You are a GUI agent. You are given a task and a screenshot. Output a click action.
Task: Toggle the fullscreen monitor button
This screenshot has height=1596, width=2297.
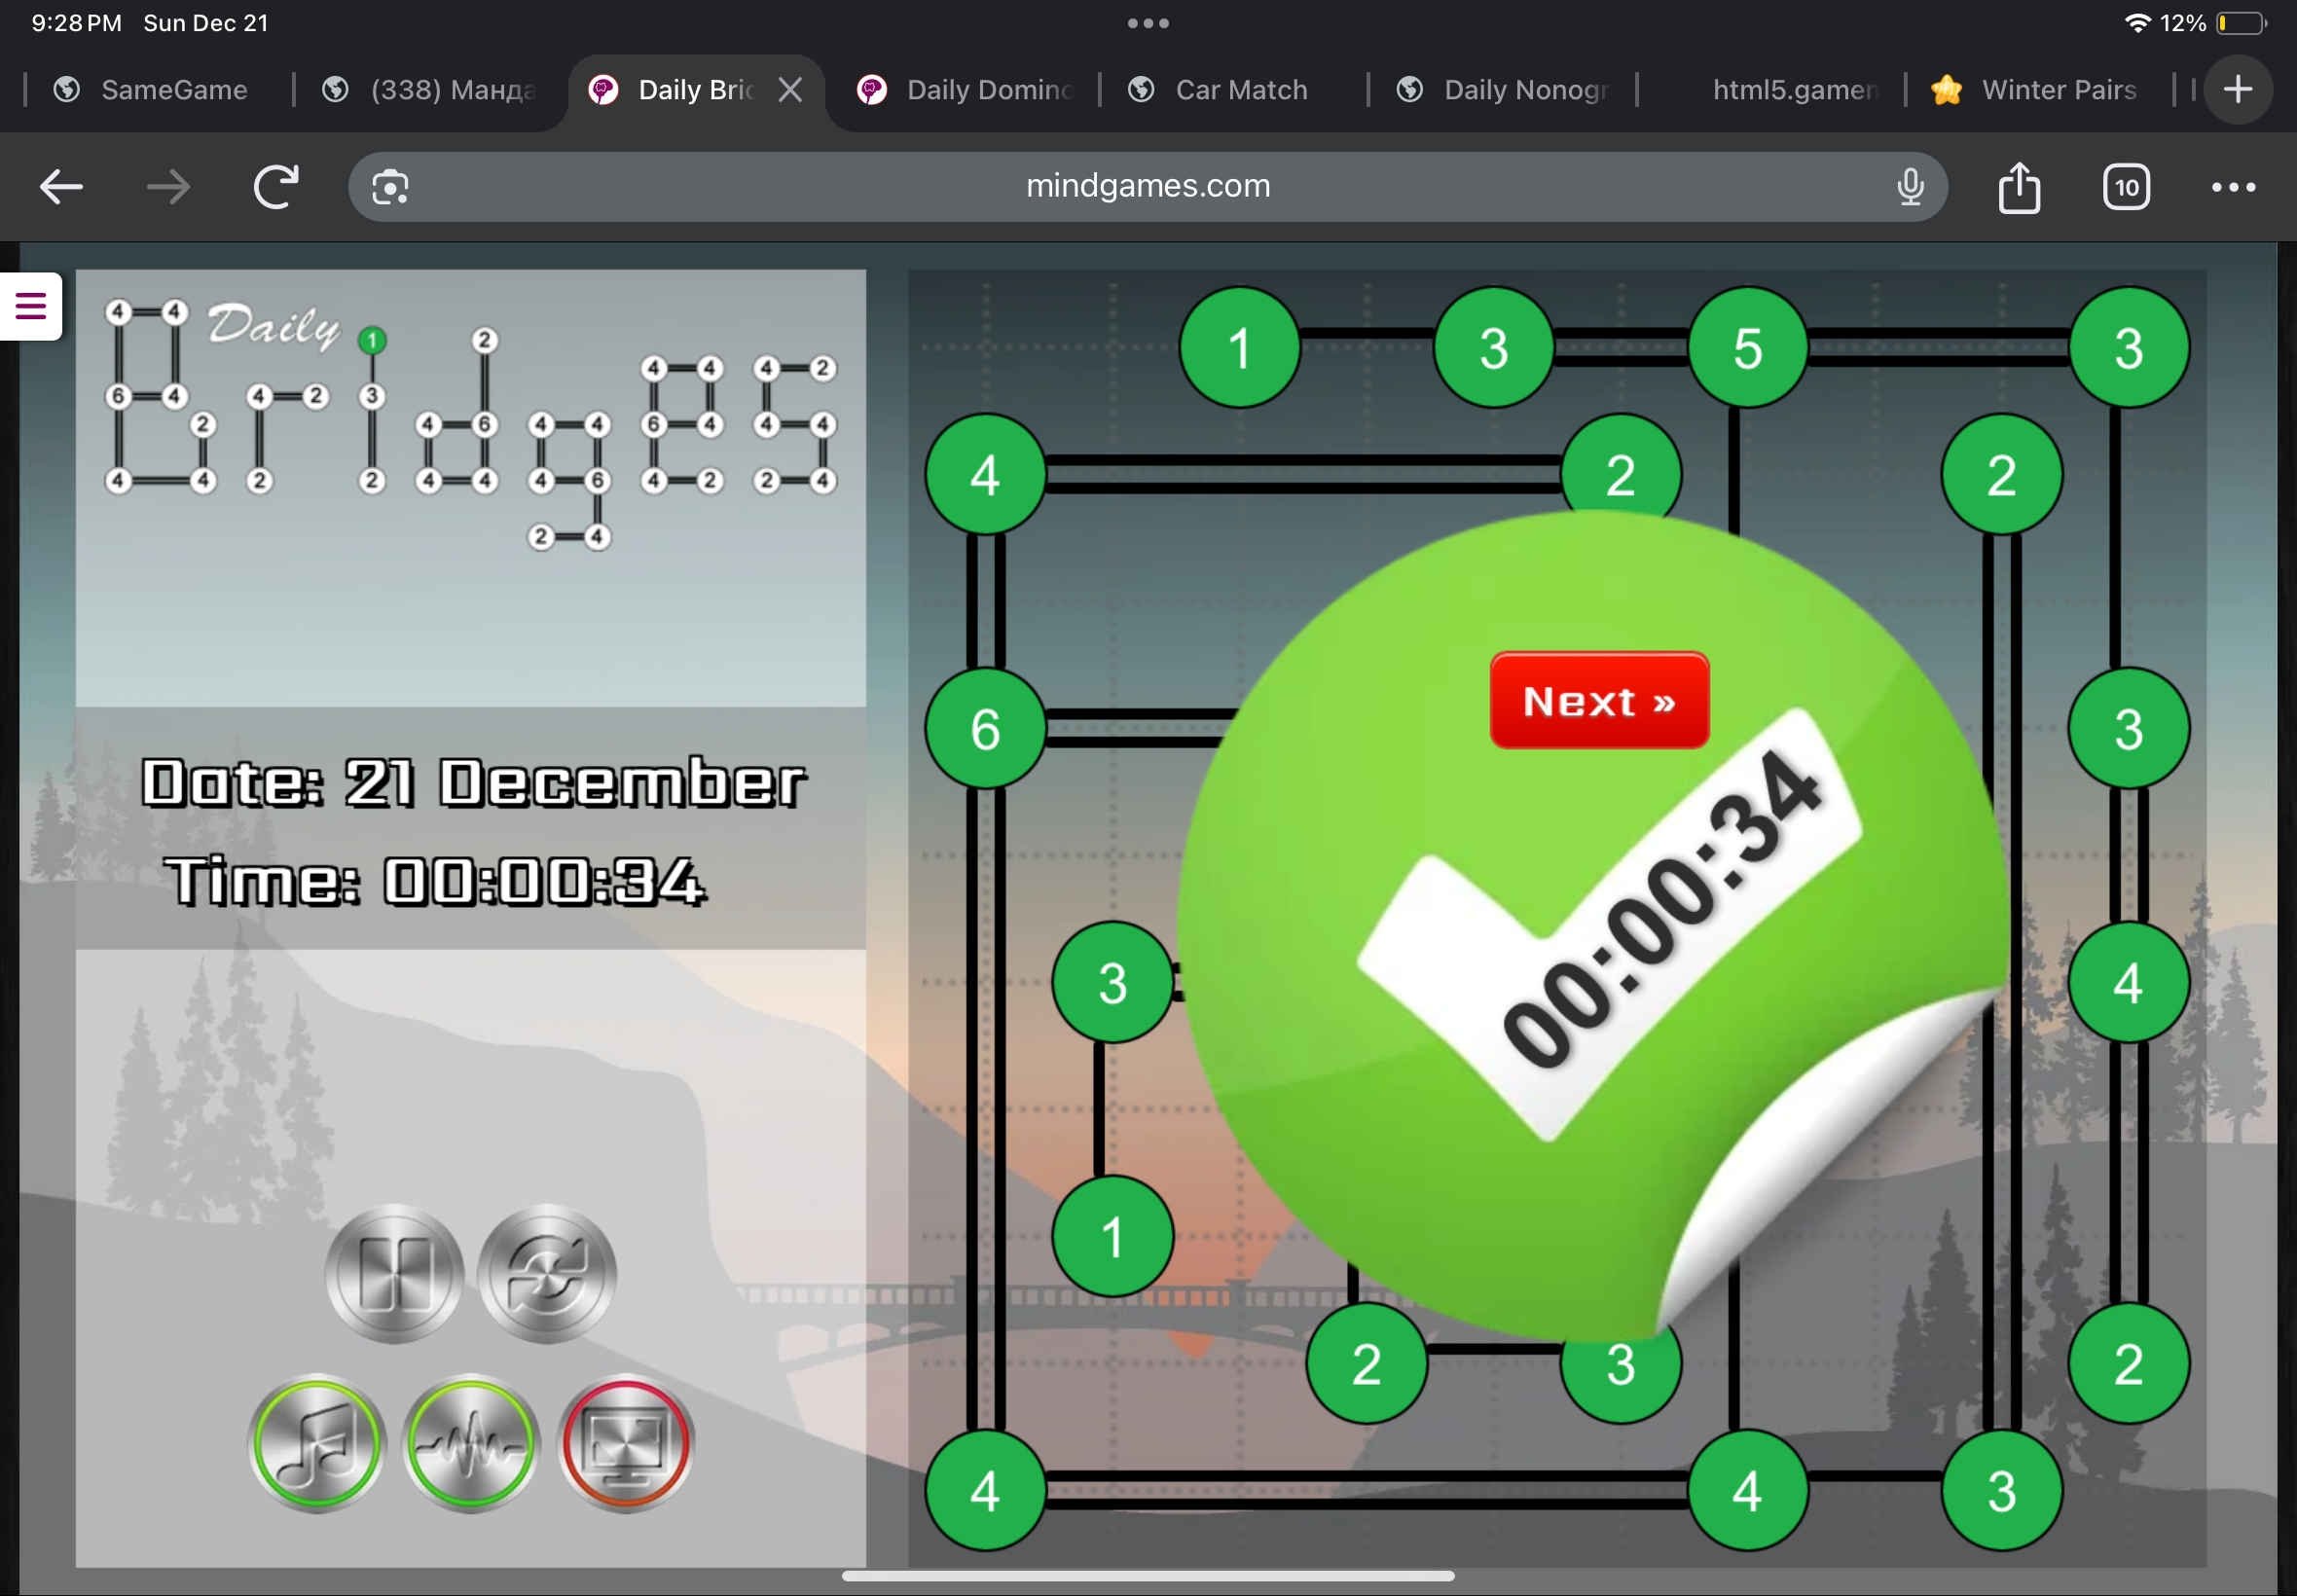coord(626,1443)
